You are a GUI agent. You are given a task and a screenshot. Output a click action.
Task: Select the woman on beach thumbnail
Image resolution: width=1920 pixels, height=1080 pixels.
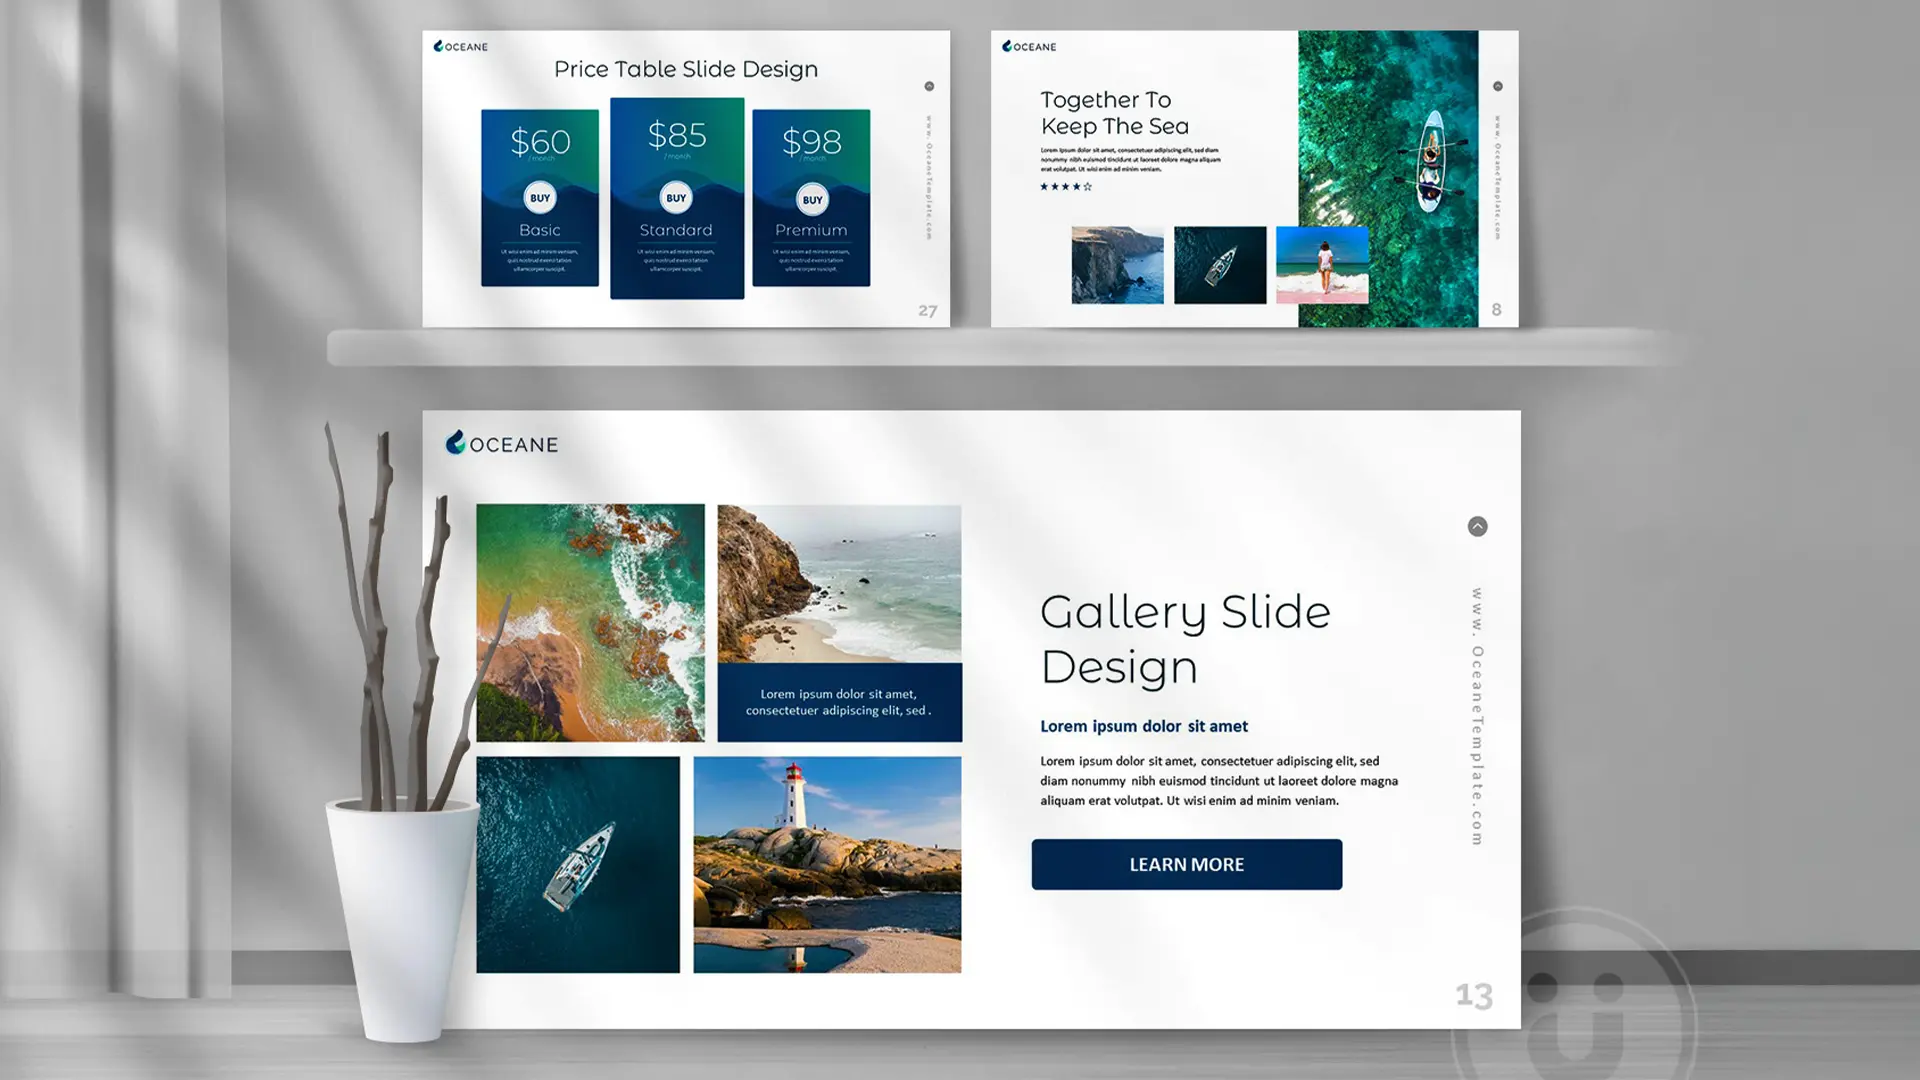point(1322,265)
